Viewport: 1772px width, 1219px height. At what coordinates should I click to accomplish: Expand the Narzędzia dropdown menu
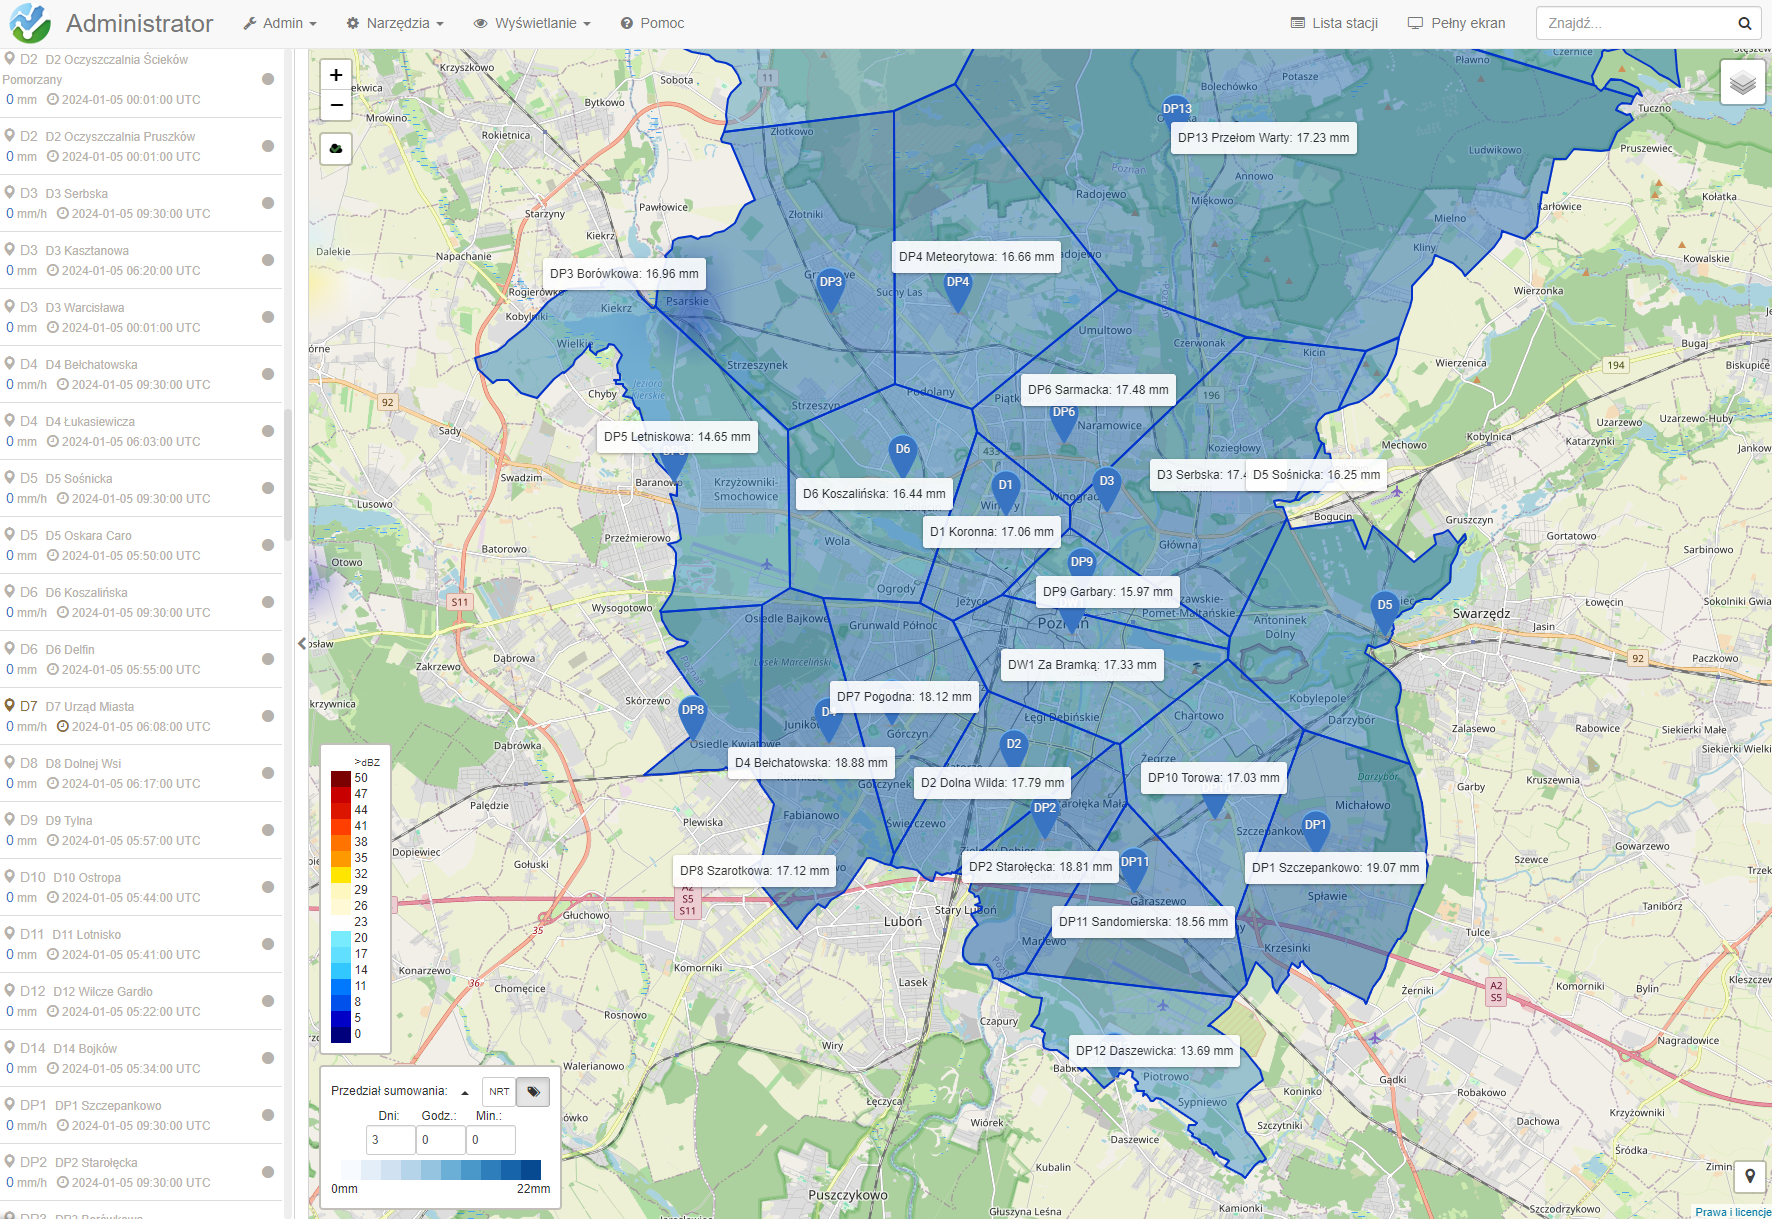tap(395, 23)
